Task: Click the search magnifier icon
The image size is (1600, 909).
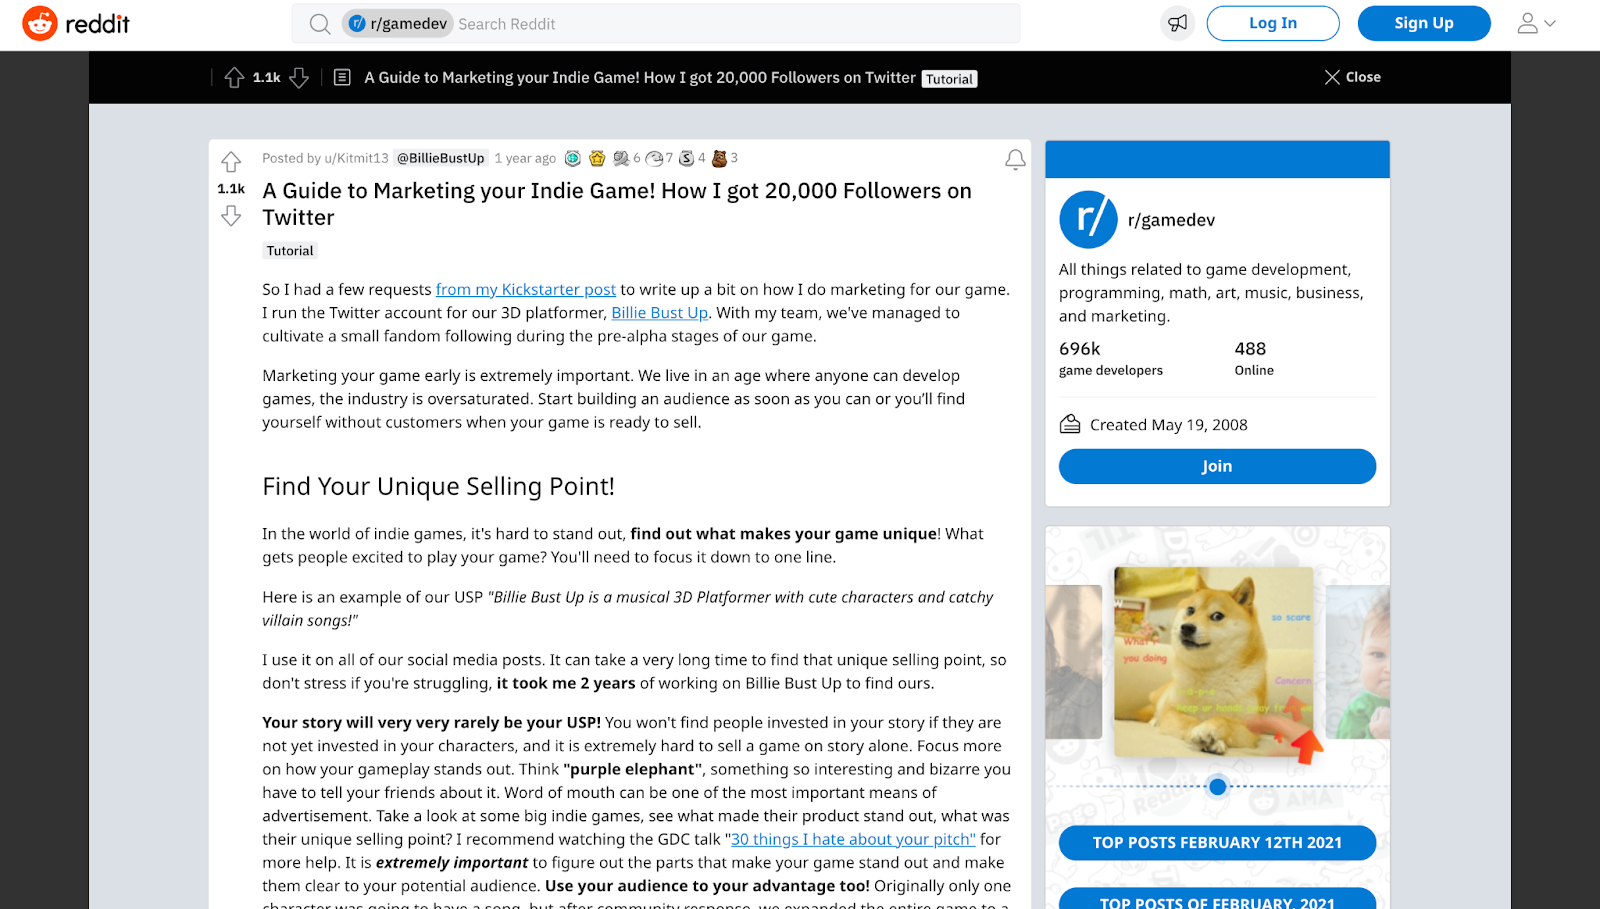Action: 320,24
